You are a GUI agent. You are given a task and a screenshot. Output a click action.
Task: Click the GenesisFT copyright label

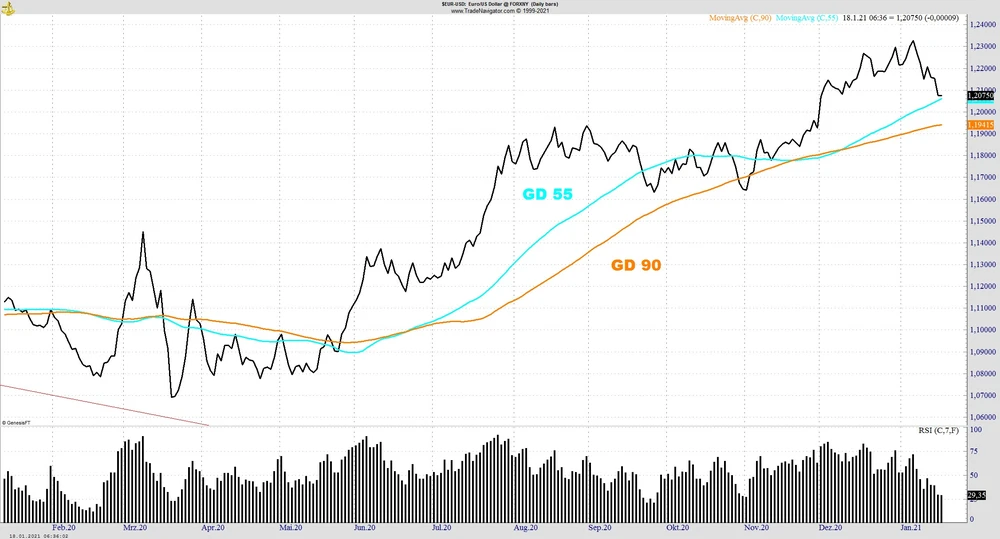[15, 423]
